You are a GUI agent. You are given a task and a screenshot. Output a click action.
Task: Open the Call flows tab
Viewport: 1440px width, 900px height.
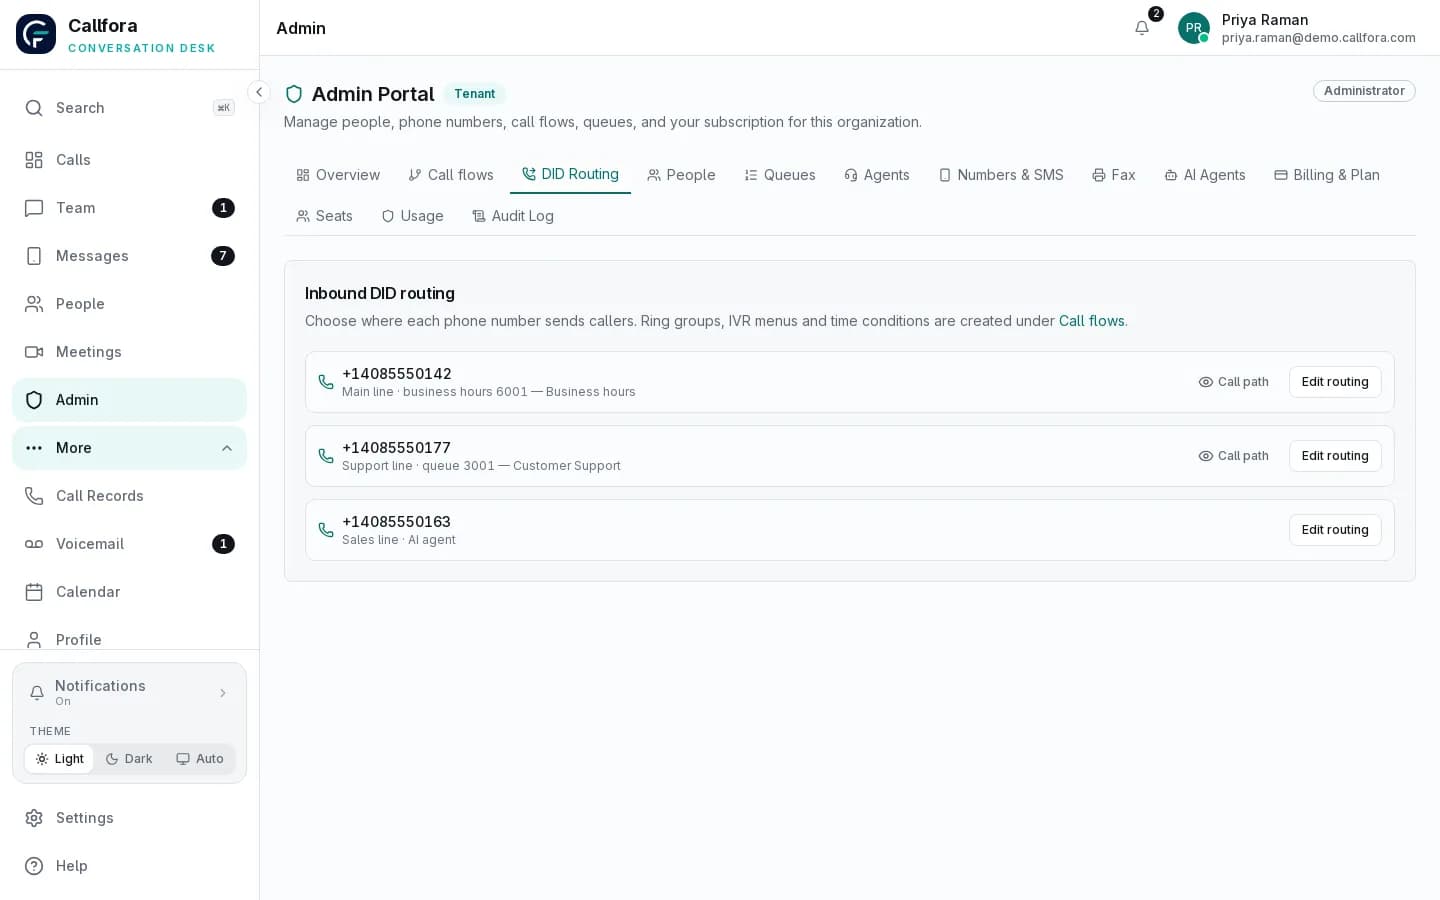click(451, 175)
